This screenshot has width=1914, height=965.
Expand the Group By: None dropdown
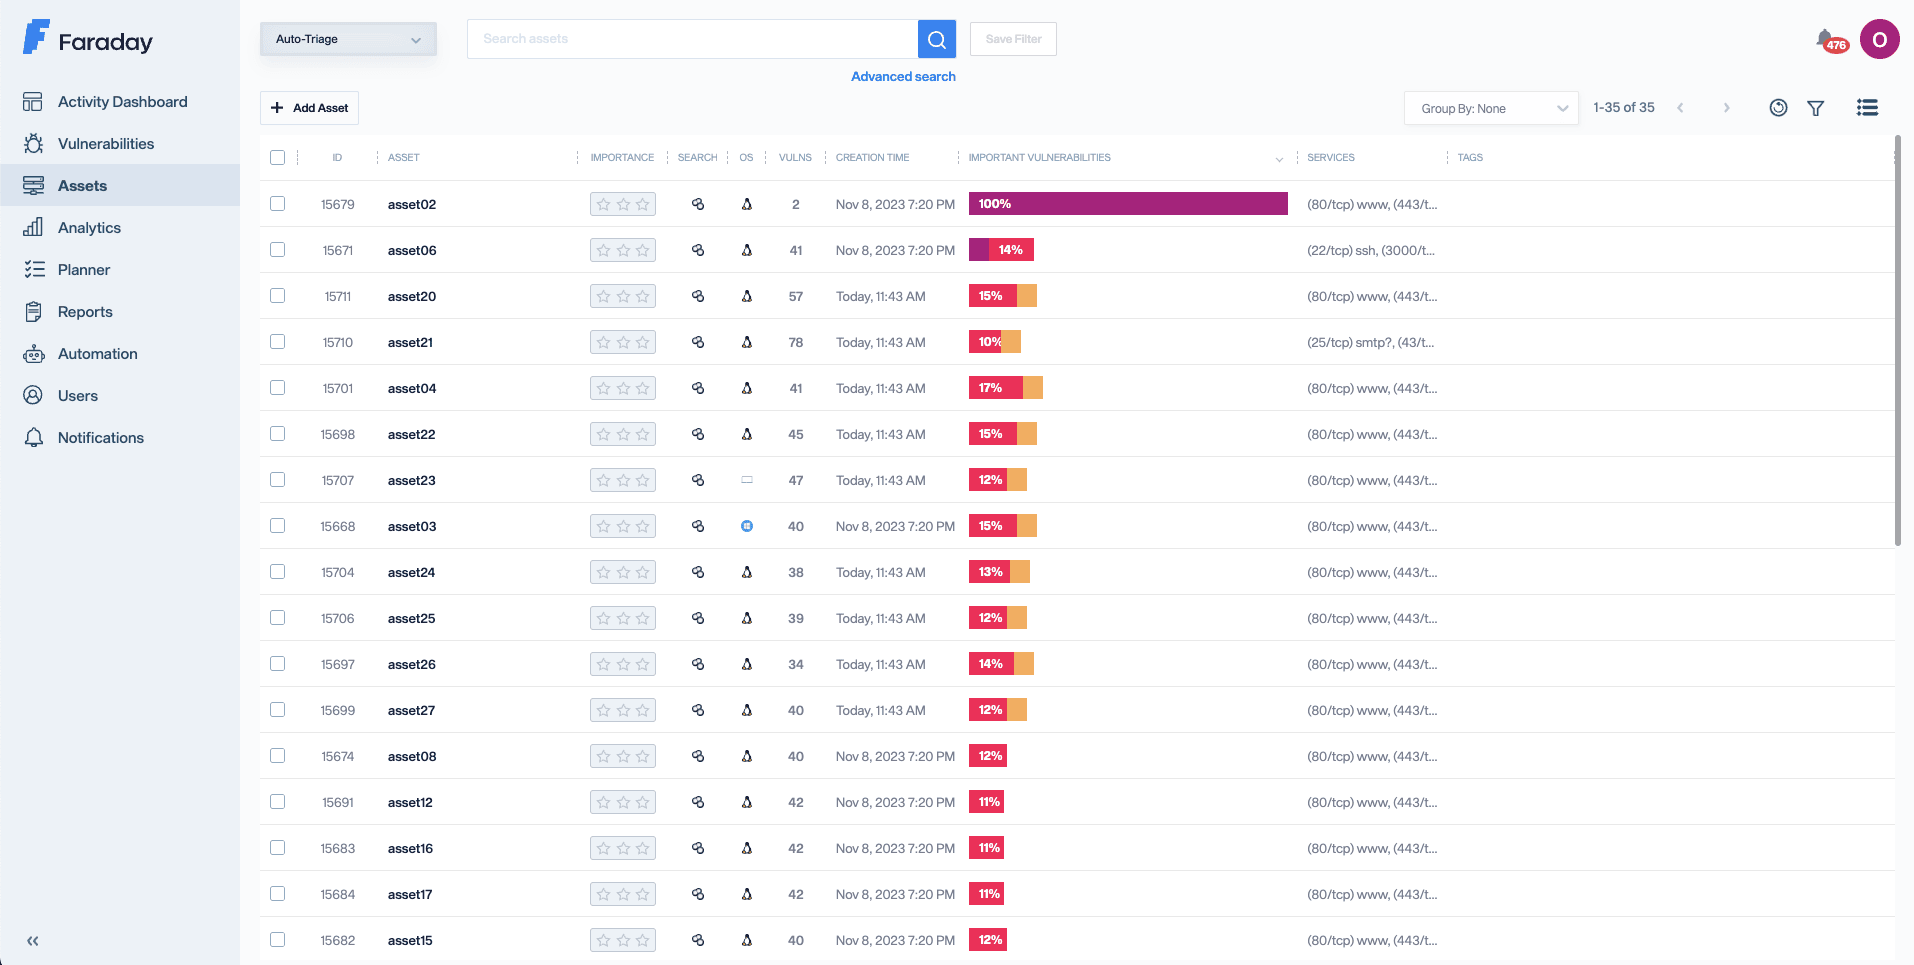[1491, 108]
